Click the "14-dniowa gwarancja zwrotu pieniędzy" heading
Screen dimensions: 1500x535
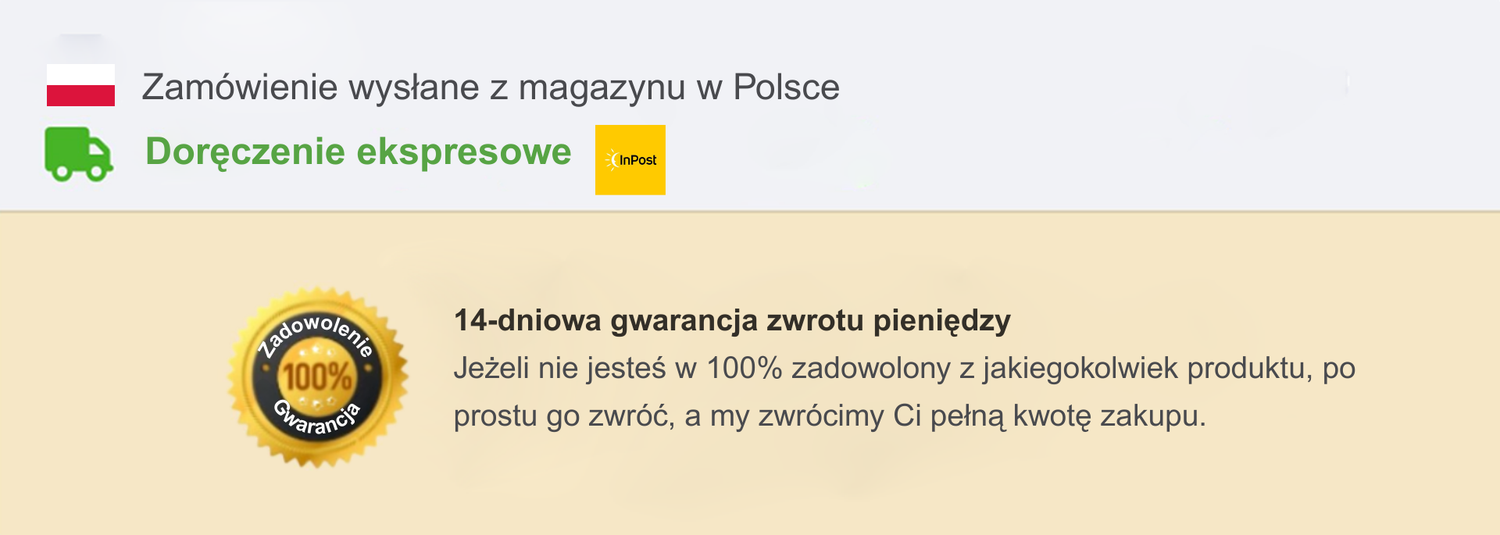(732, 321)
